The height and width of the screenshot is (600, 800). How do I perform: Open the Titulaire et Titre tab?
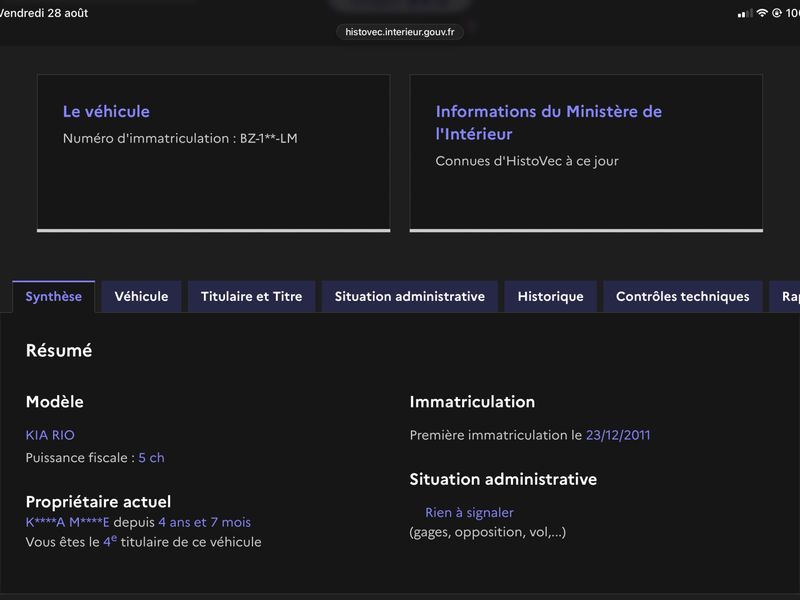252,296
